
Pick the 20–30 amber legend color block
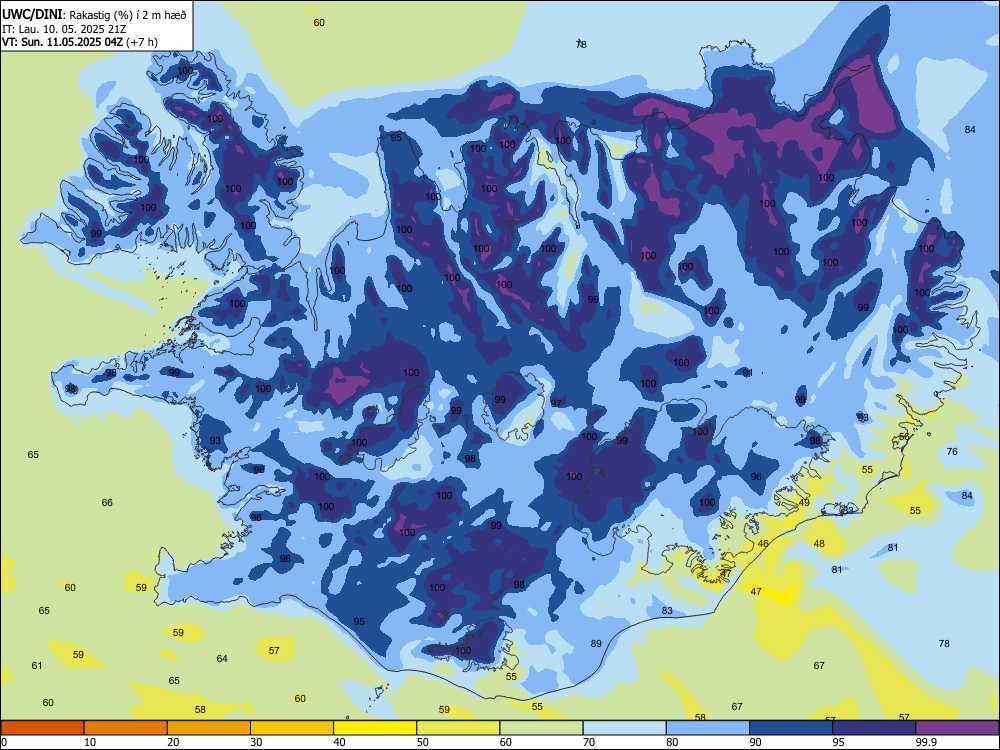pyautogui.click(x=209, y=728)
